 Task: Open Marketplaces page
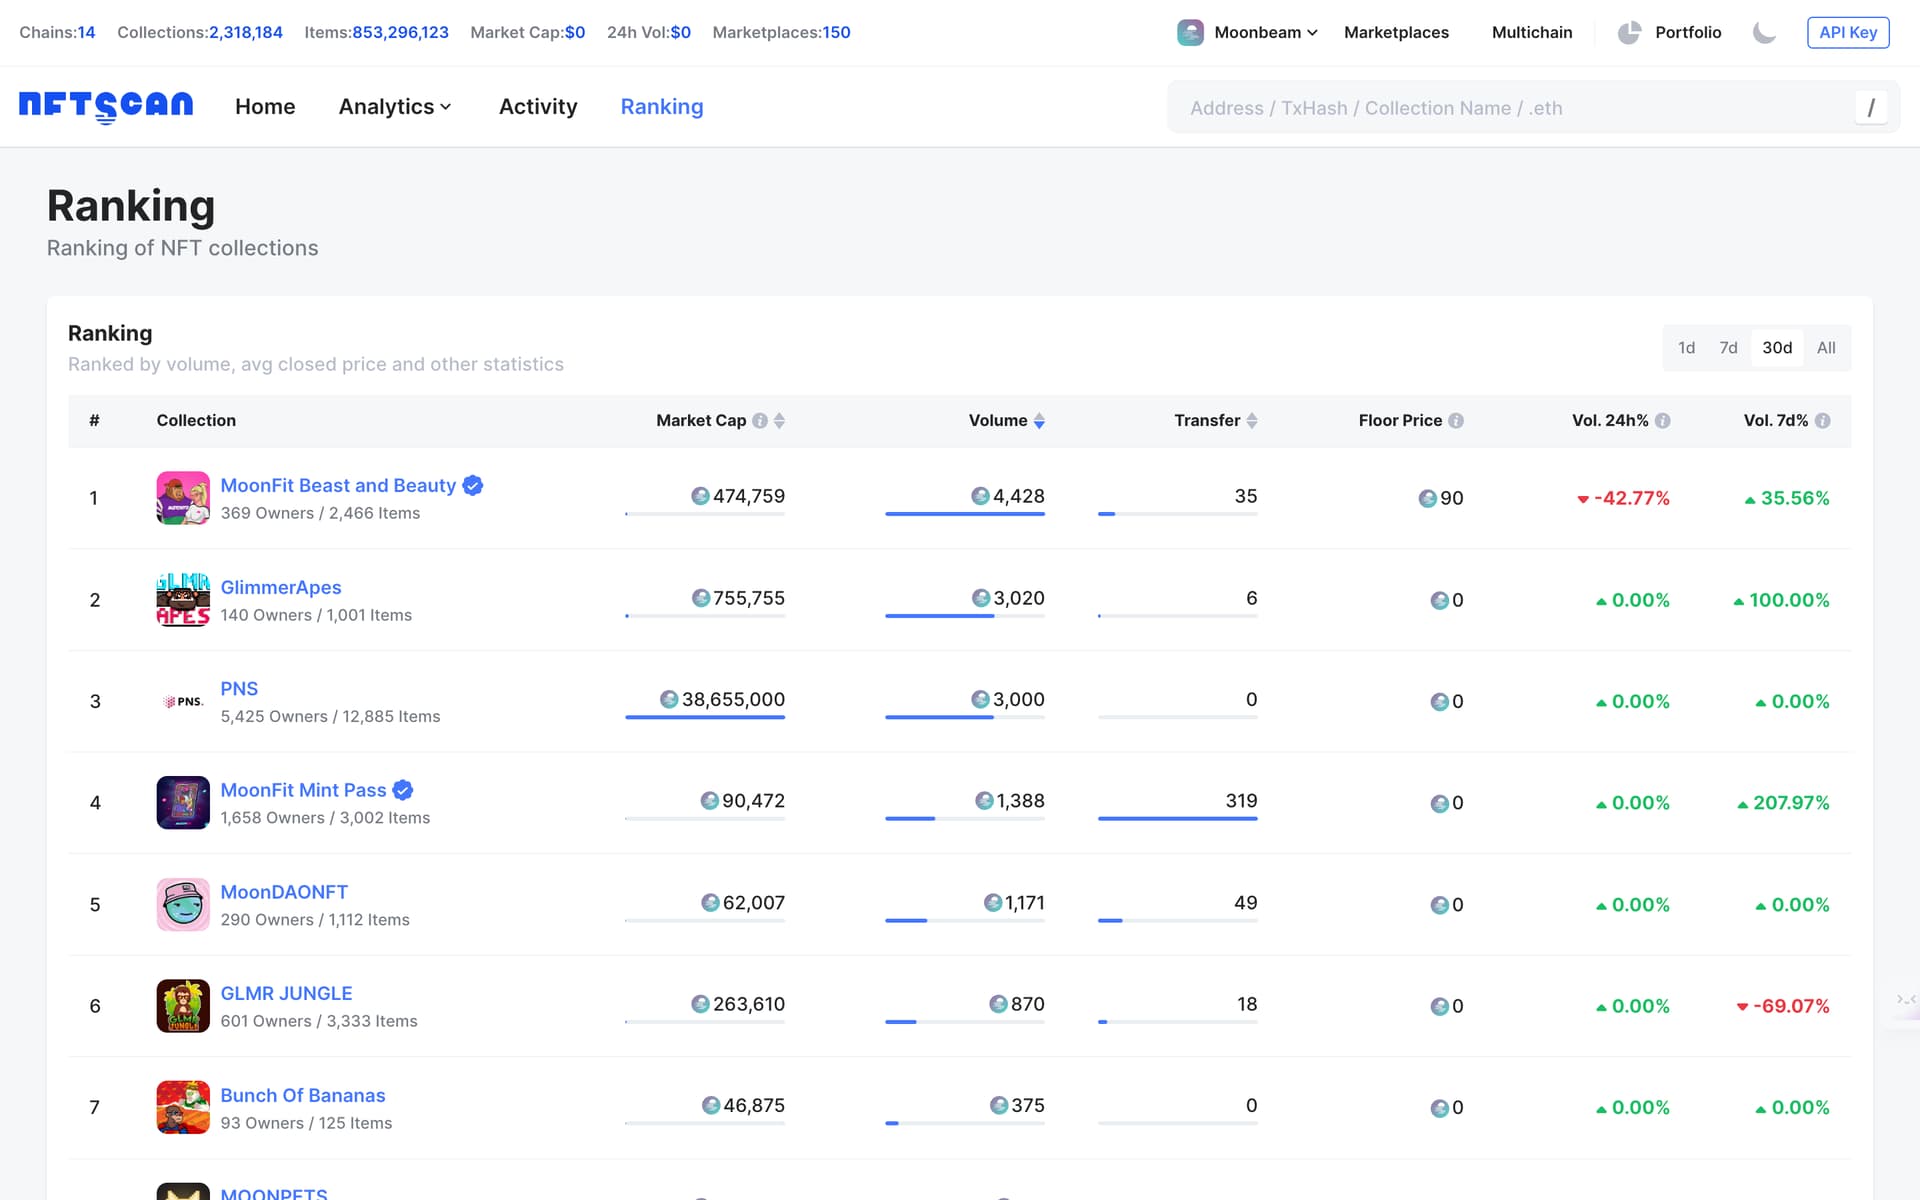tap(1396, 33)
